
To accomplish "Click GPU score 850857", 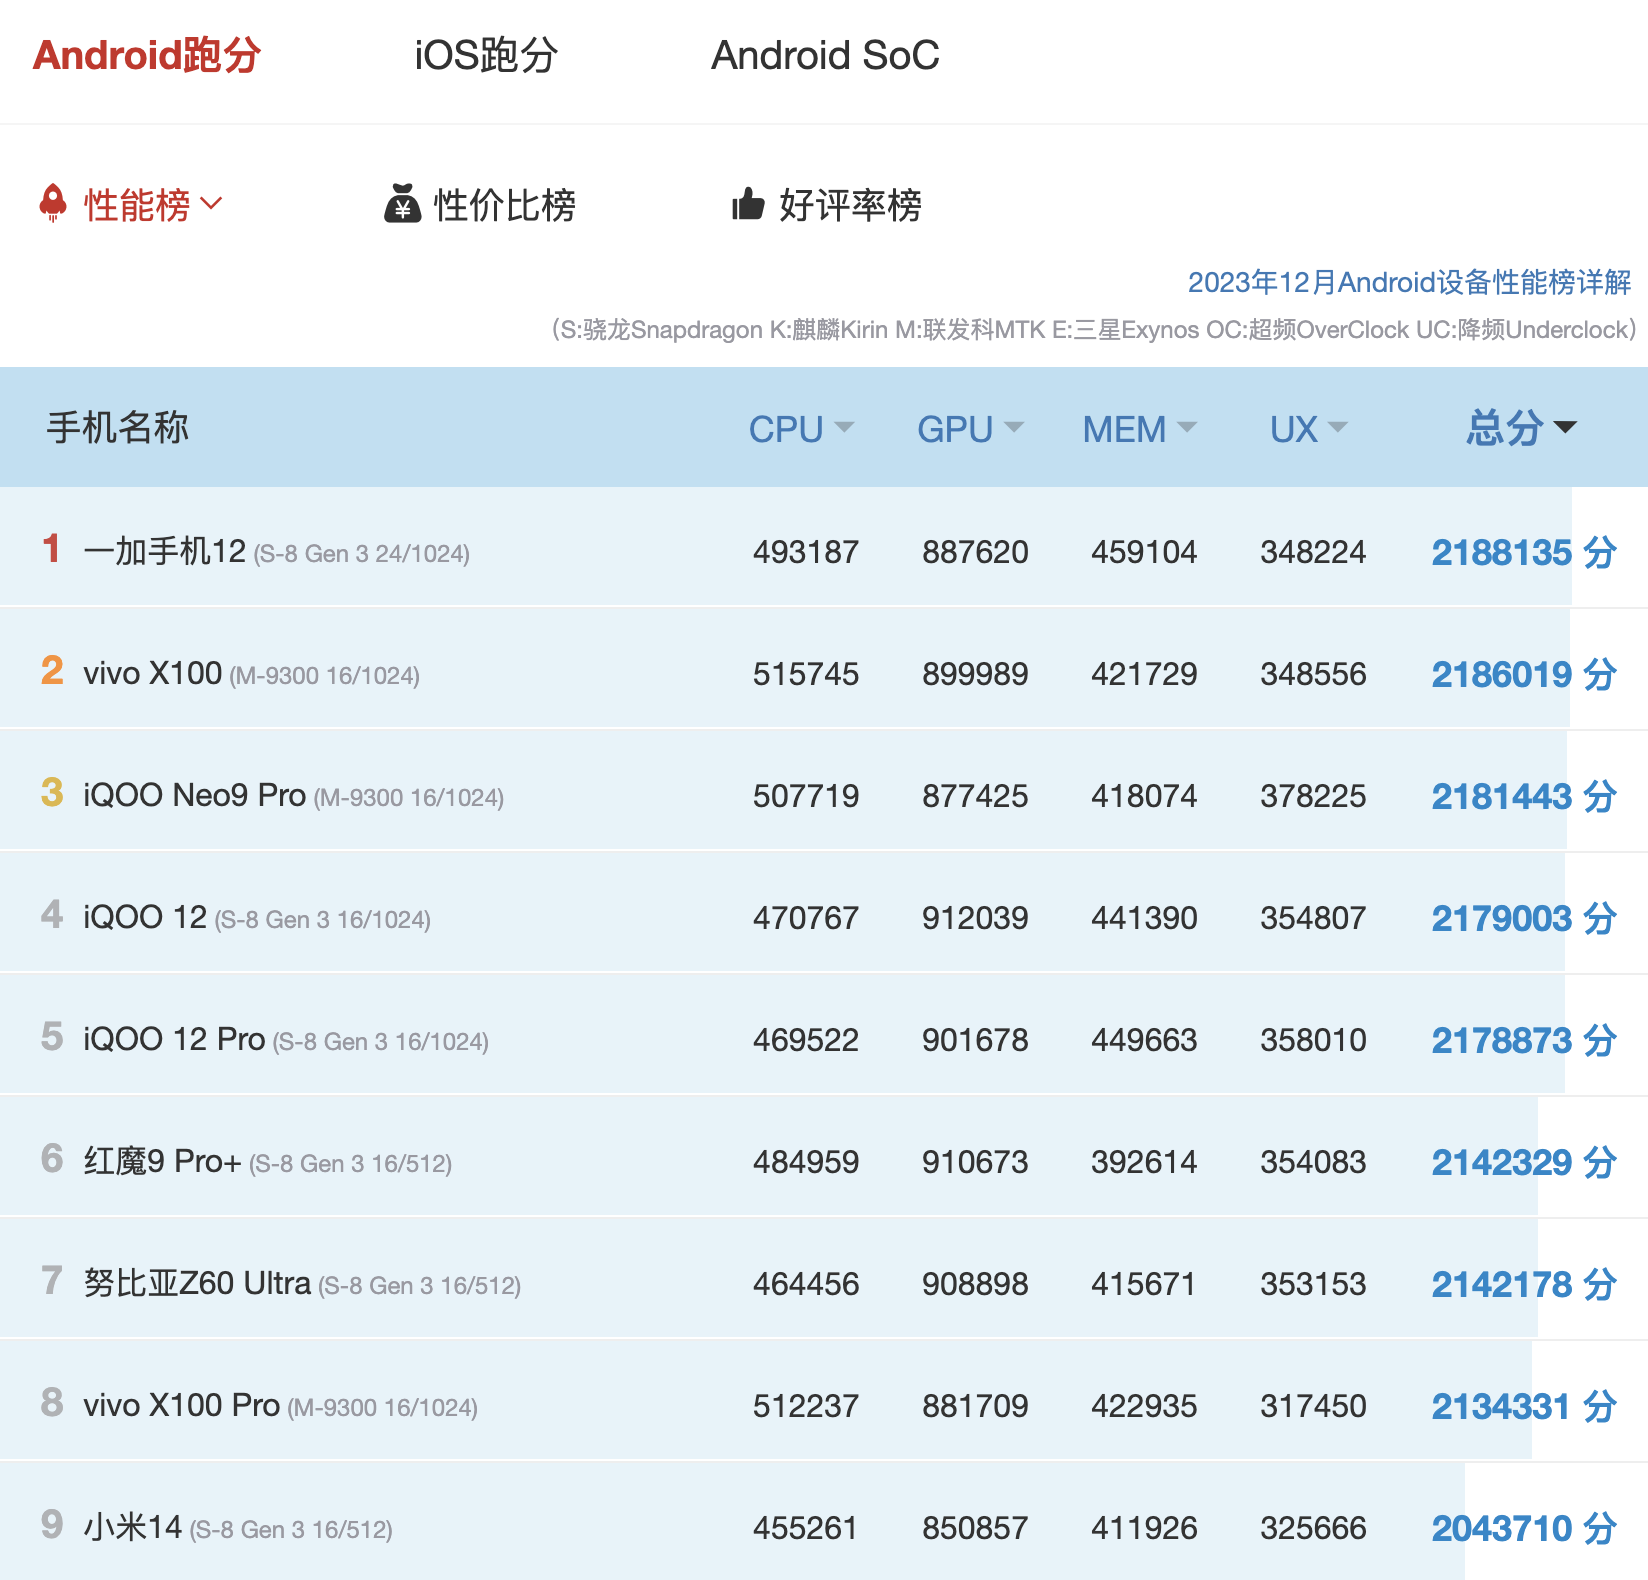I will pyautogui.click(x=975, y=1528).
